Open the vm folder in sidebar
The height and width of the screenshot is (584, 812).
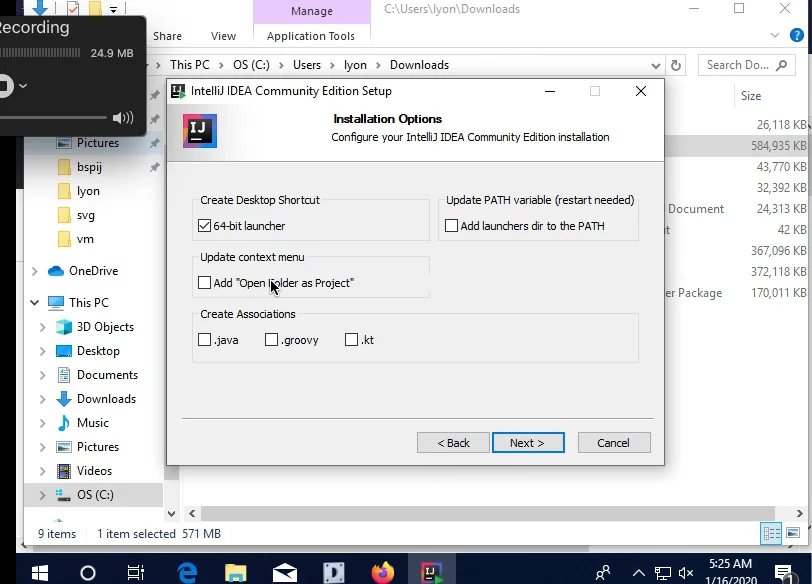[85, 239]
